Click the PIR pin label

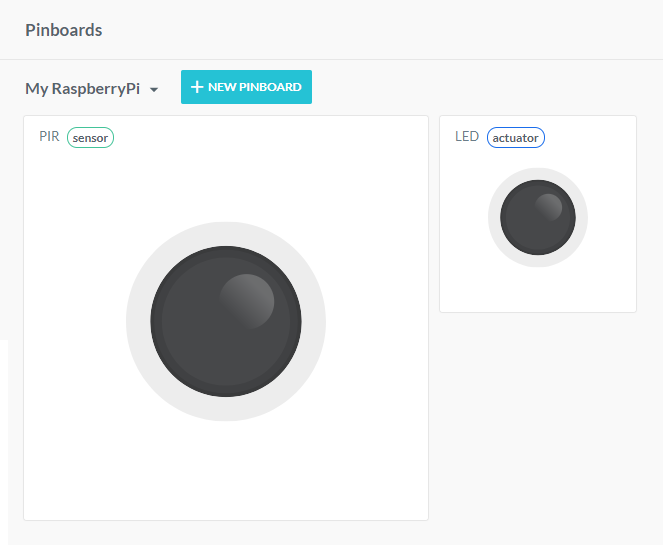[49, 137]
